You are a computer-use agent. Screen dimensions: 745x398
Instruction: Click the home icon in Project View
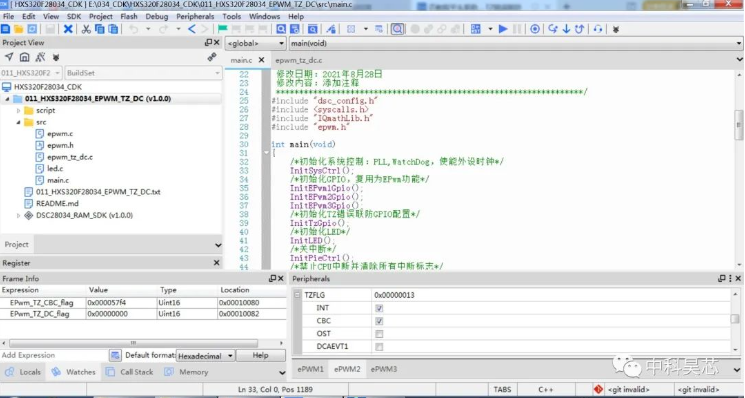click(24, 57)
